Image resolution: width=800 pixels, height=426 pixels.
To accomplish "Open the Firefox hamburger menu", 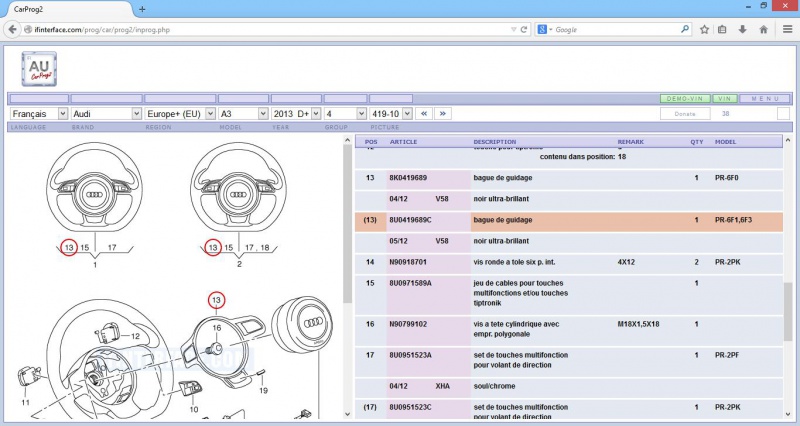I will point(785,30).
